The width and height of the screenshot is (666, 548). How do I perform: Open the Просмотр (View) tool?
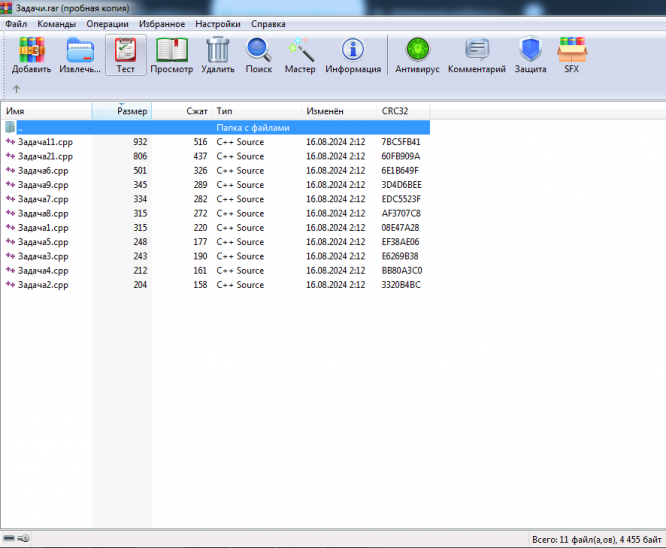(171, 55)
